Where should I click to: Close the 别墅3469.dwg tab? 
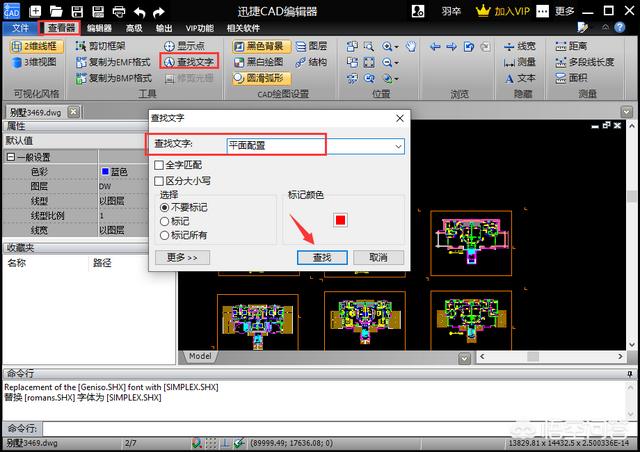coord(73,111)
